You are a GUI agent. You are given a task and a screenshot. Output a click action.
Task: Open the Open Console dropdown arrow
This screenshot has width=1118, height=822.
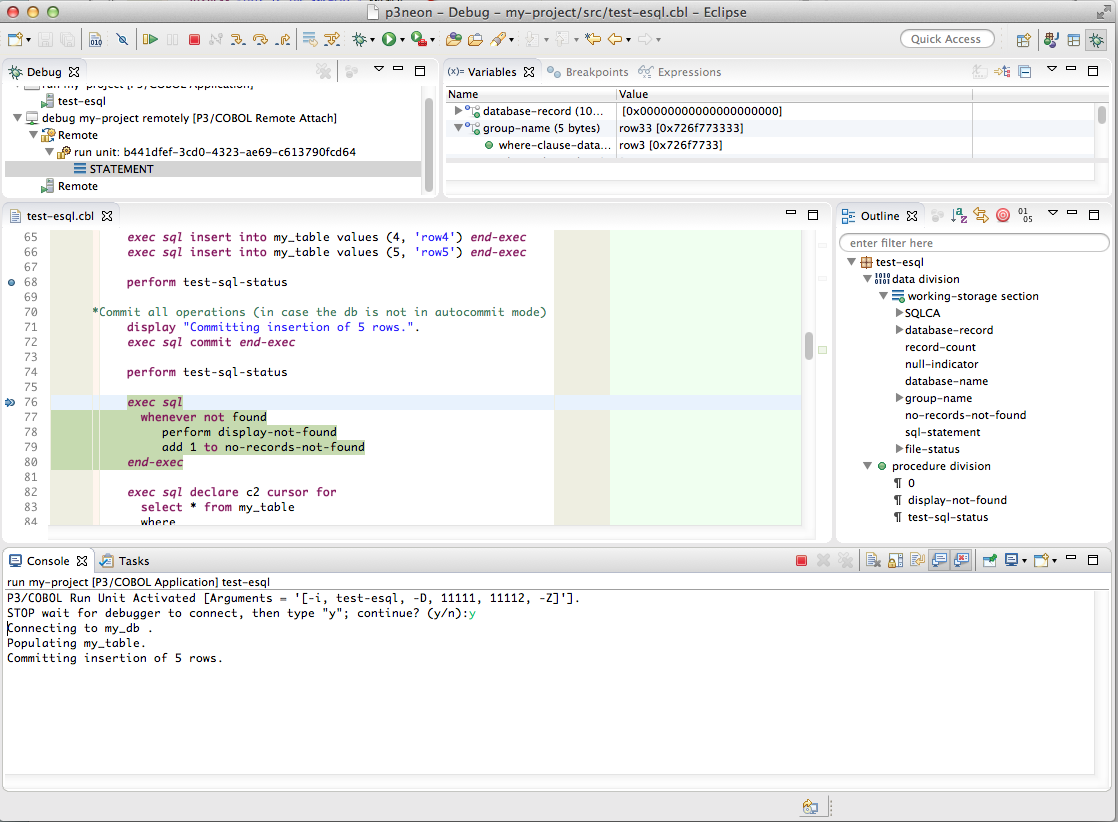[1055, 561]
